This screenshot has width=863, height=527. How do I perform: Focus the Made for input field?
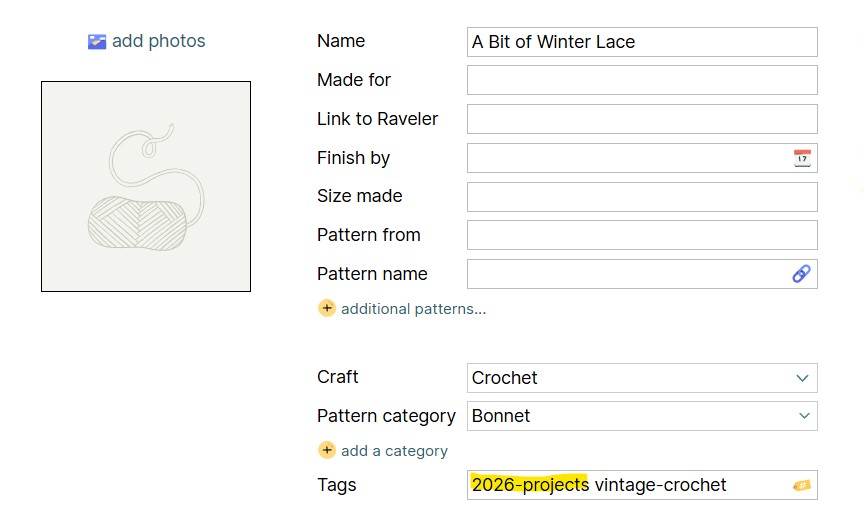click(x=641, y=80)
